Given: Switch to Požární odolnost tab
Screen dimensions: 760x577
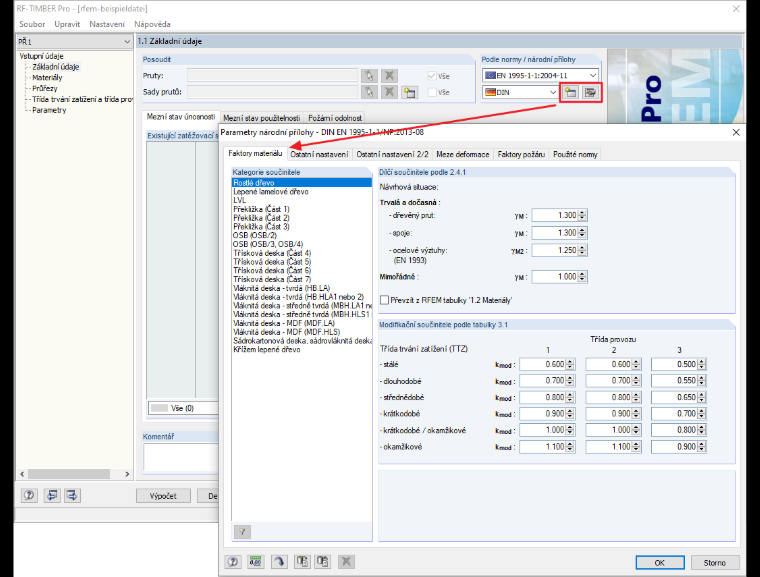Looking at the screenshot, I should [335, 118].
